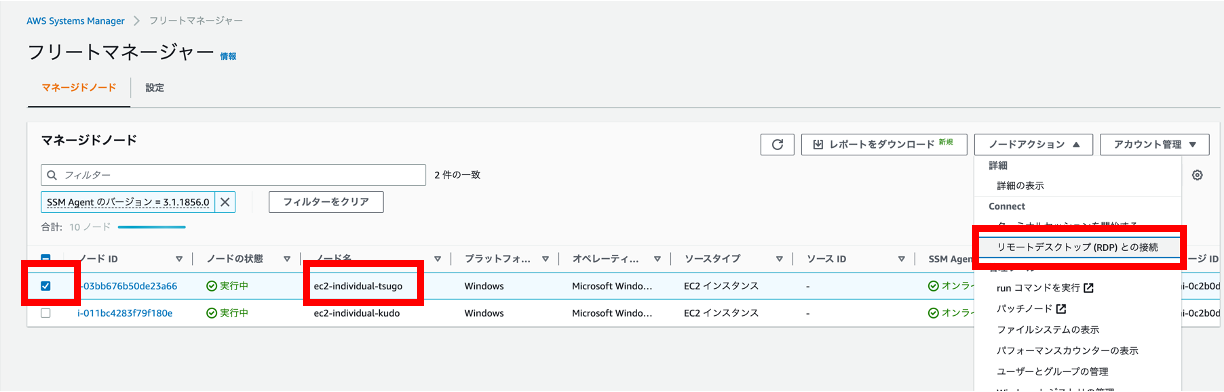Click 実行中 status icon for ec2-individual-kudo
The height and width of the screenshot is (392, 1224).
tap(211, 313)
